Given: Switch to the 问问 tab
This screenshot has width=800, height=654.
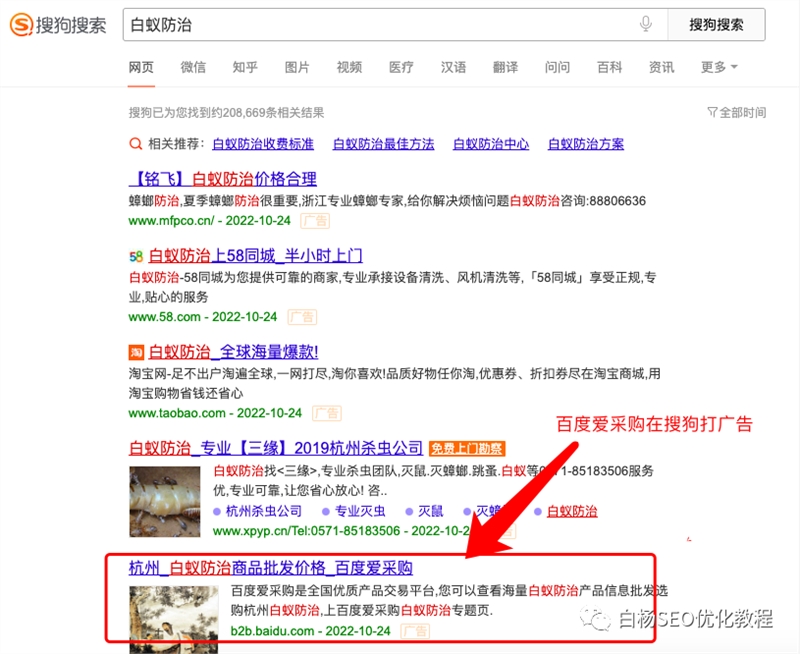Looking at the screenshot, I should click(x=558, y=67).
